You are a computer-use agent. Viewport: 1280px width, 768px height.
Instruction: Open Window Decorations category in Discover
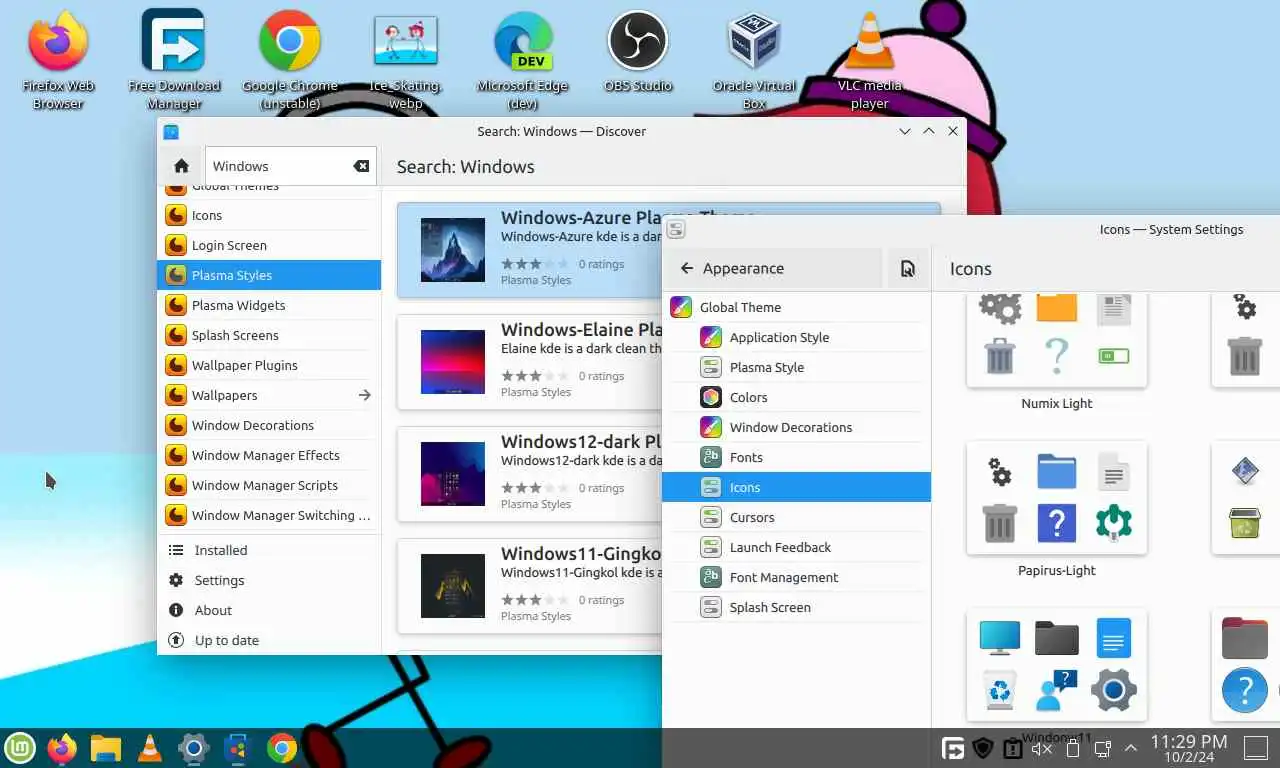click(x=269, y=425)
